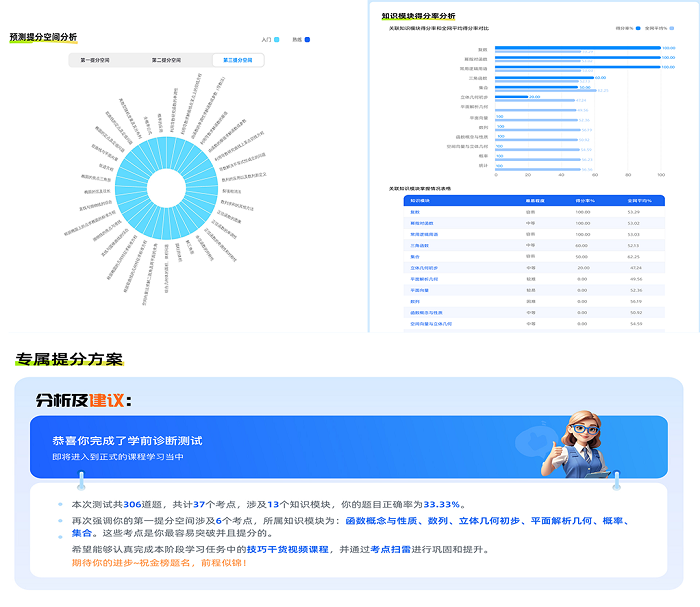The image size is (700, 607).
Task: Toggle the 得分率% legend marker
Action: [x=637, y=29]
